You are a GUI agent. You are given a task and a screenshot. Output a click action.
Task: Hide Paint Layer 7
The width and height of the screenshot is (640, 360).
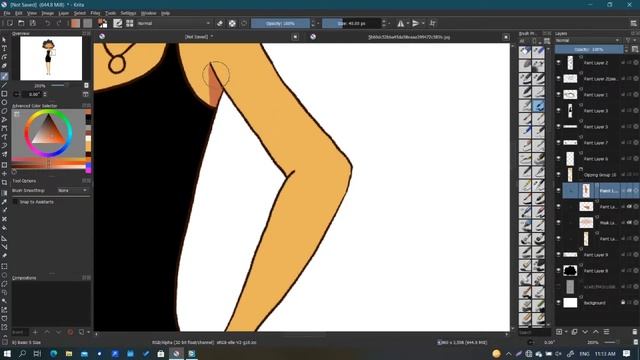[x=558, y=142]
